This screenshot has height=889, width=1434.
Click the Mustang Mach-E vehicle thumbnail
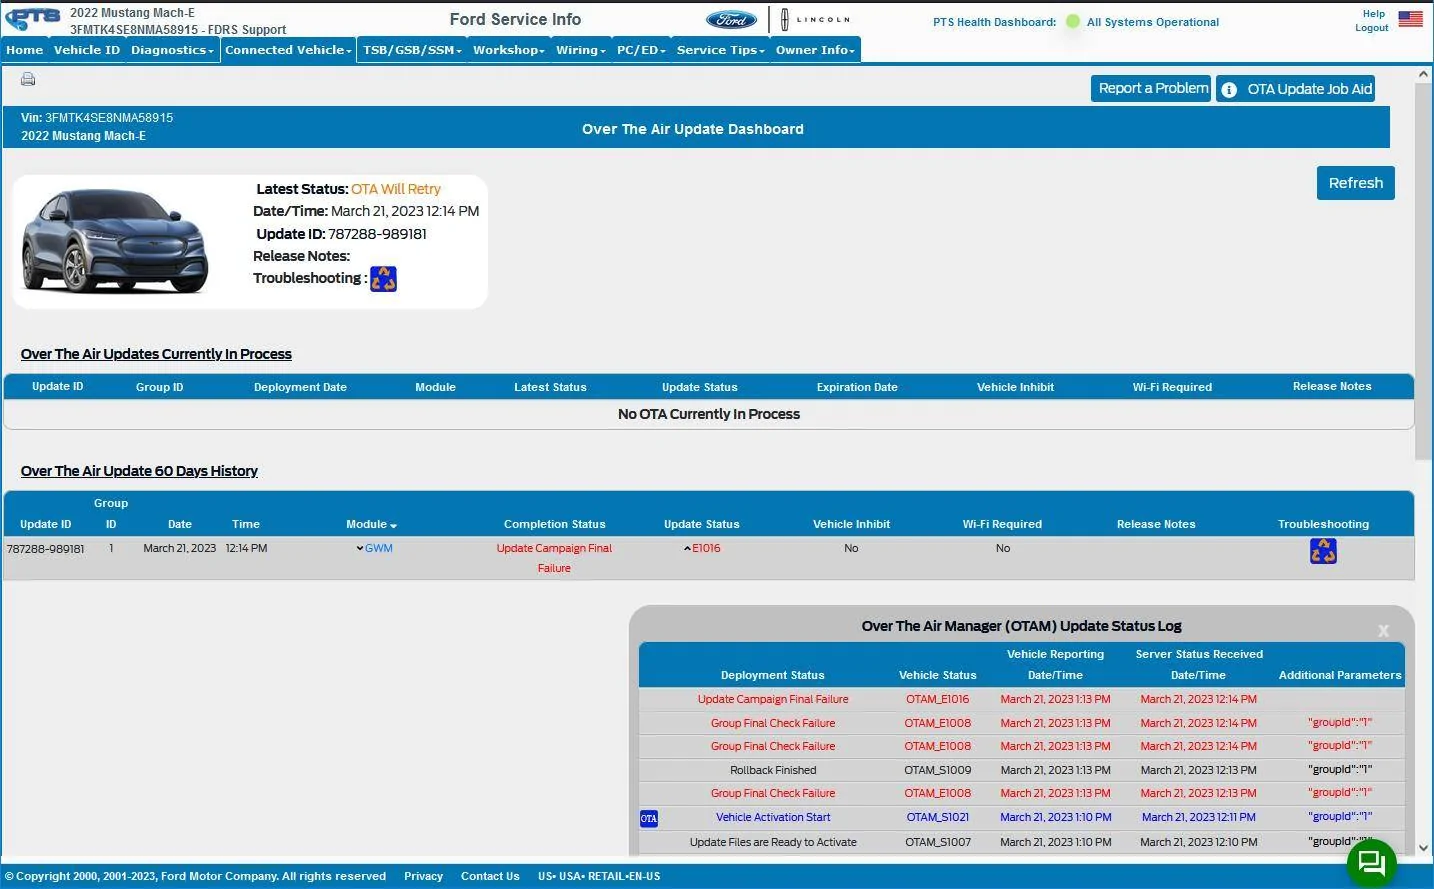[115, 241]
